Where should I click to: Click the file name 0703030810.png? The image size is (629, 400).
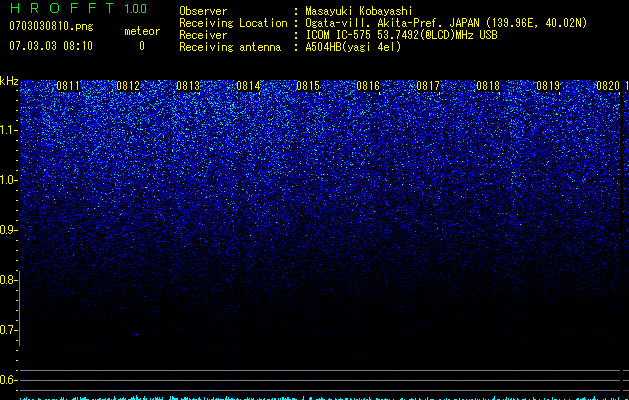[x=51, y=26]
